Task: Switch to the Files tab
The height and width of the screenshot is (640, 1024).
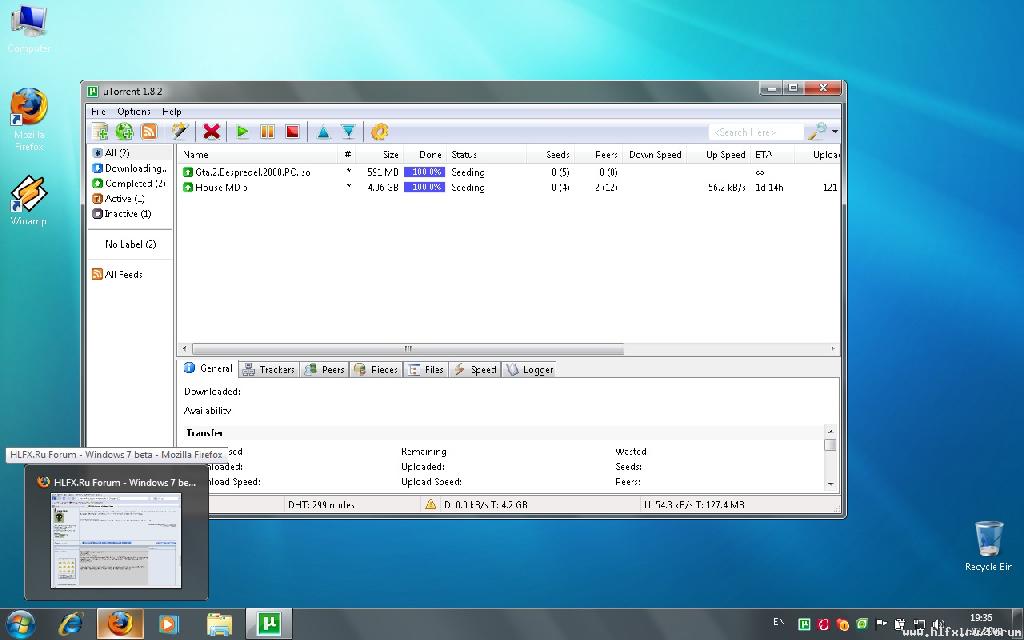Action: click(426, 370)
